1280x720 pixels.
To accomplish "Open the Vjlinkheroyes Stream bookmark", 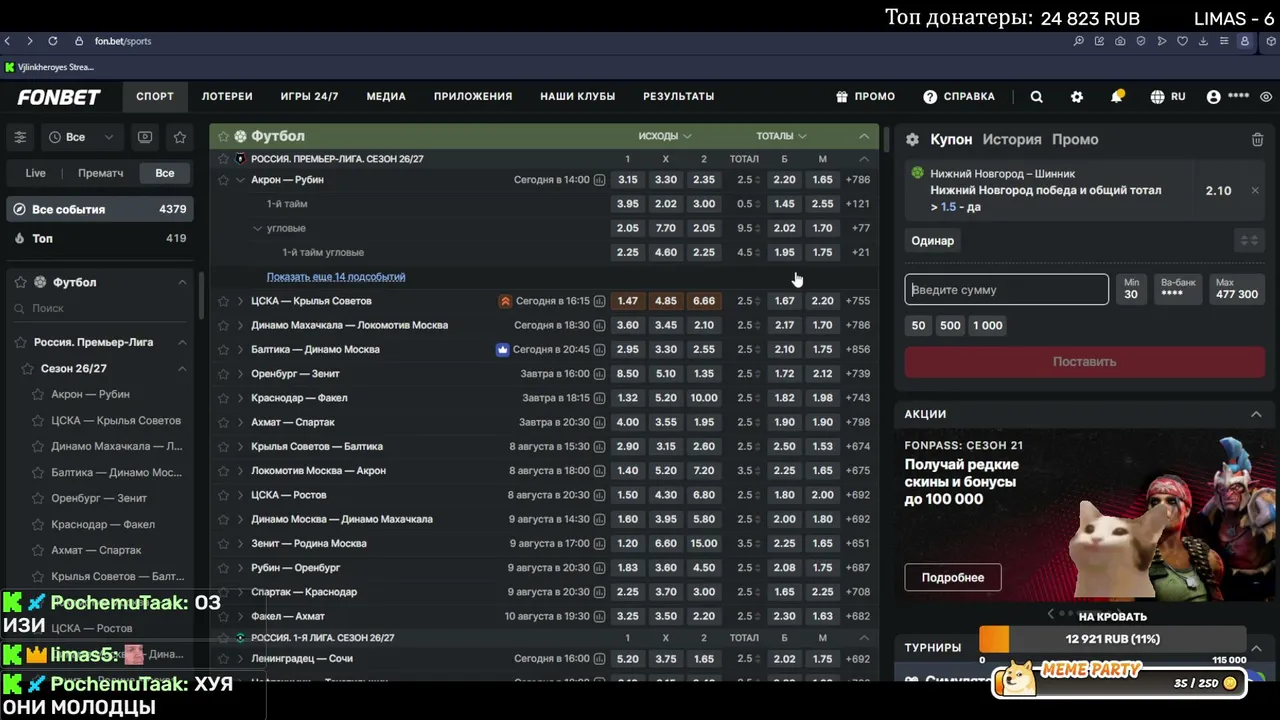I will 49,67.
